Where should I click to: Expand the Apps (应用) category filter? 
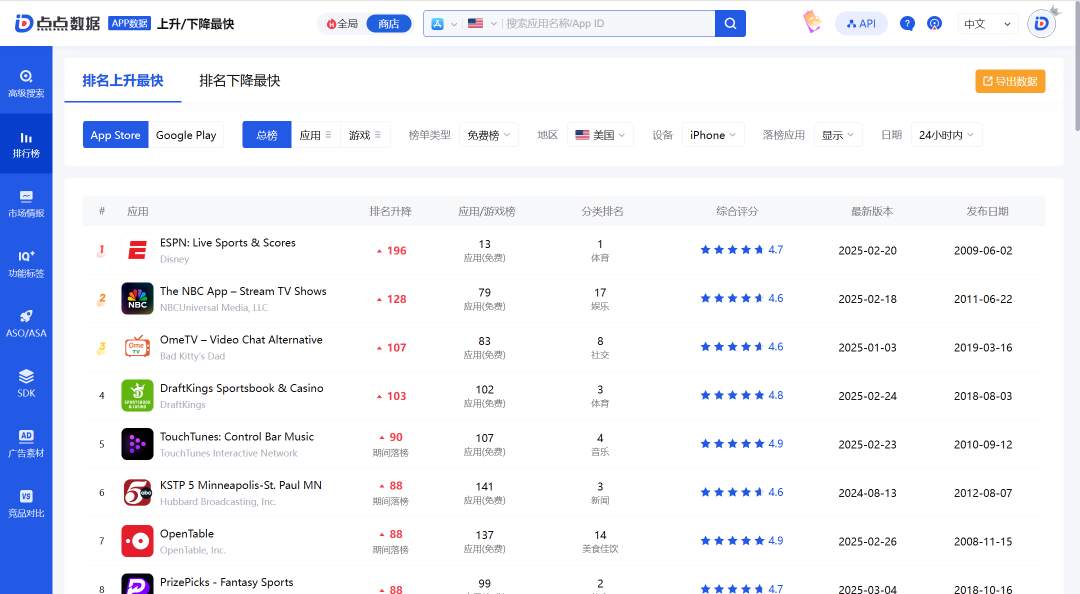click(x=315, y=135)
